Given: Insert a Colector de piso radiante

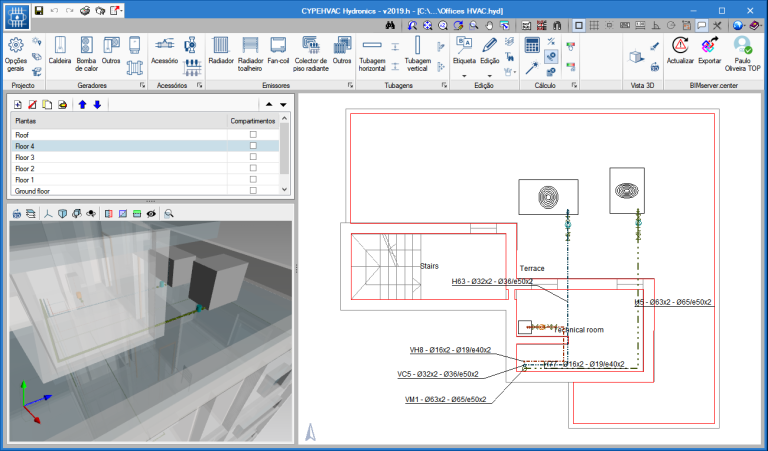Looking at the screenshot, I should [x=311, y=54].
